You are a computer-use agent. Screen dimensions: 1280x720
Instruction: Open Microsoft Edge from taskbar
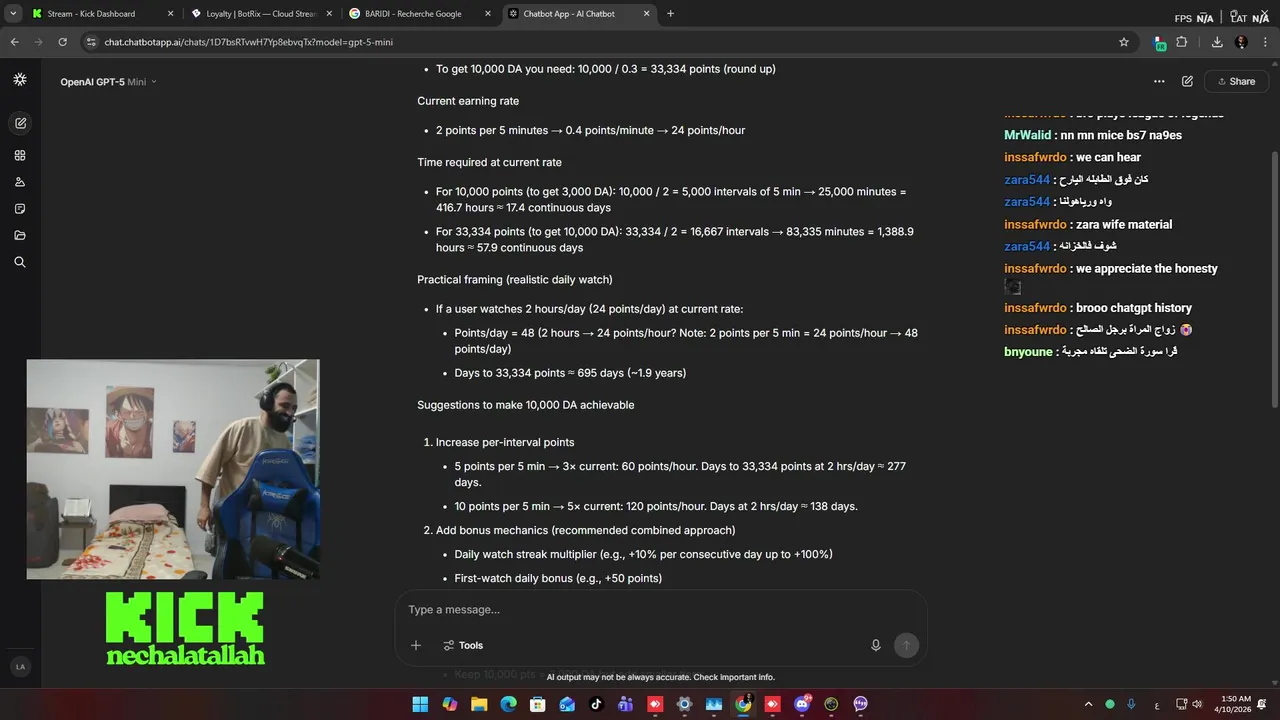tap(508, 704)
